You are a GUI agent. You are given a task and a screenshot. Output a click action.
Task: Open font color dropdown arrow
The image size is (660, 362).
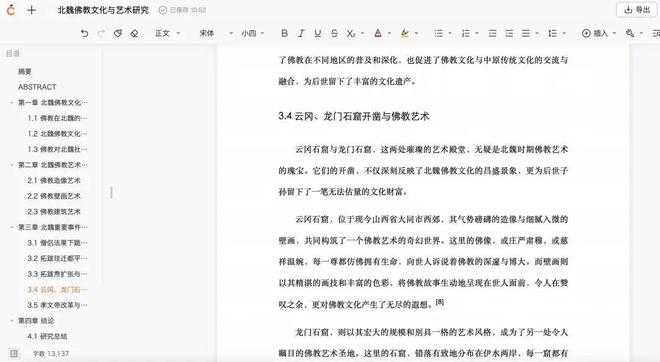pos(389,33)
